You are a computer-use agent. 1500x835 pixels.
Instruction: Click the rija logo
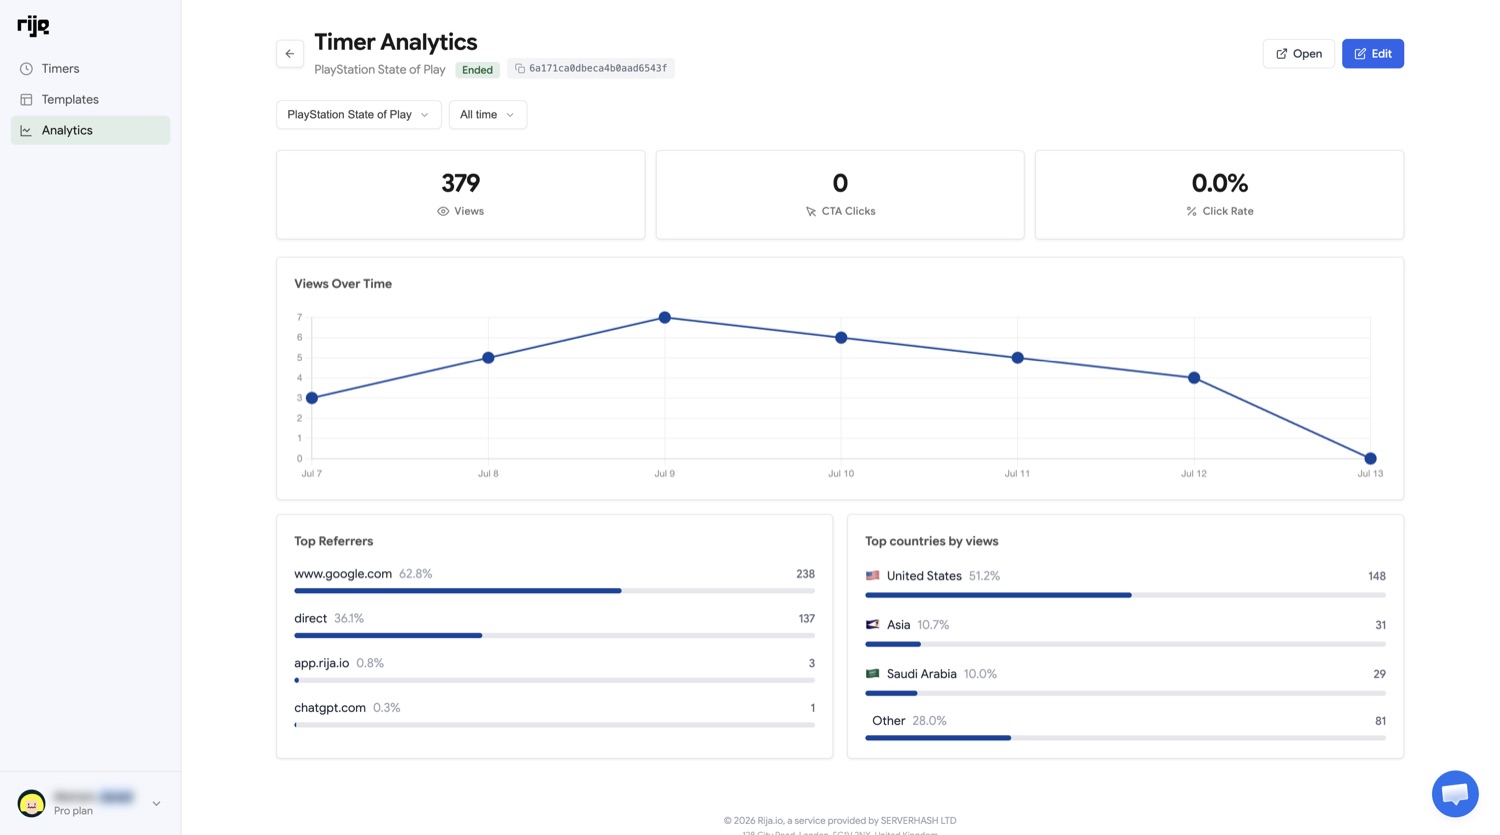click(33, 25)
